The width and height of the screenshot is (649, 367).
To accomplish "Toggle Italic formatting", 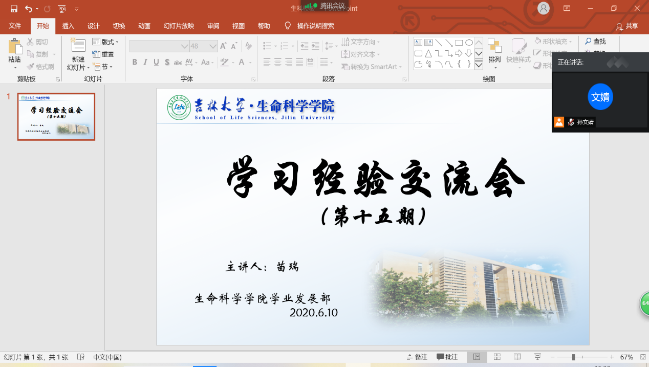I will (145, 62).
